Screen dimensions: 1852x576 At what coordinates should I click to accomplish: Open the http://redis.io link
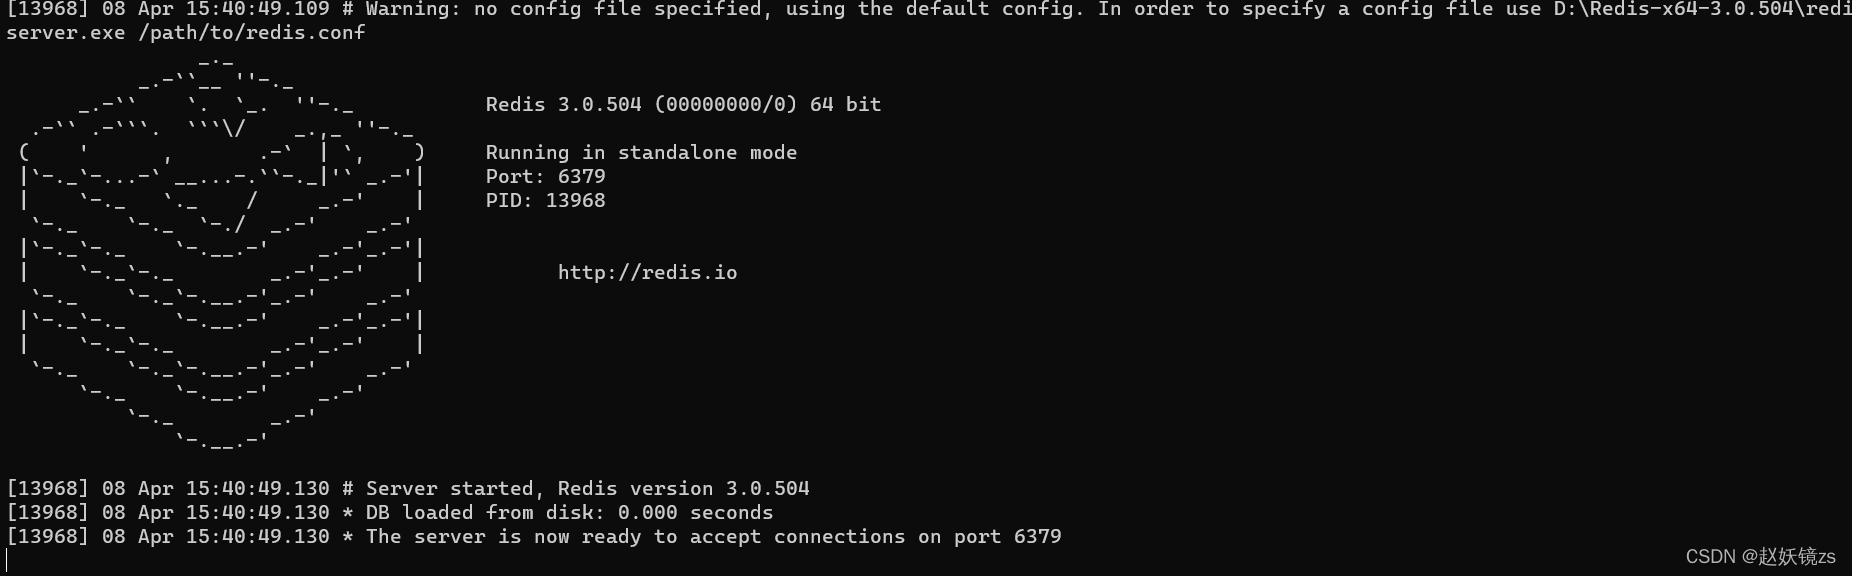click(x=647, y=272)
